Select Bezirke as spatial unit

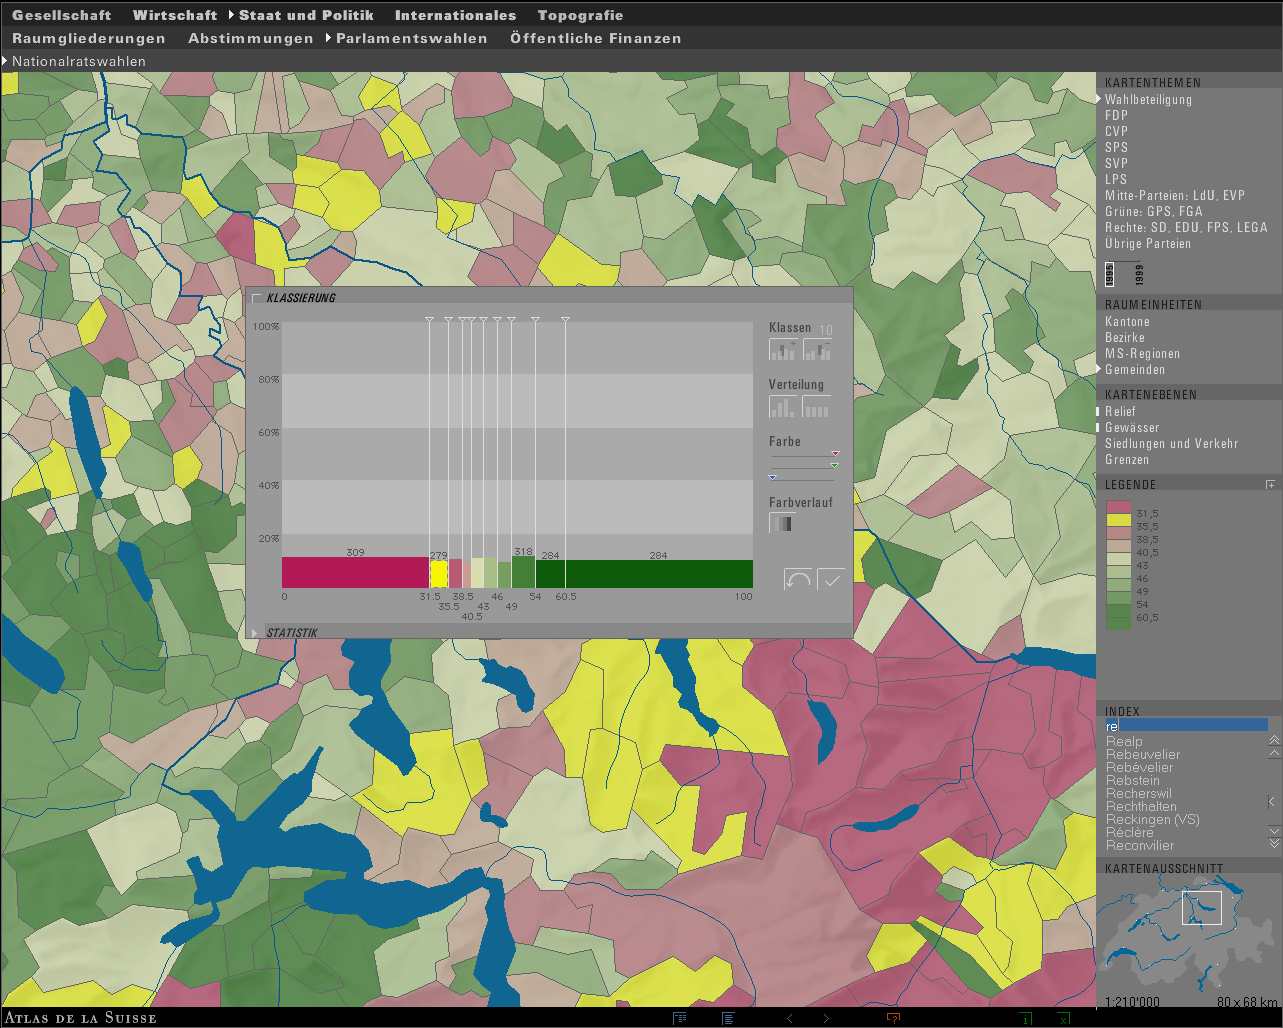coord(1125,338)
